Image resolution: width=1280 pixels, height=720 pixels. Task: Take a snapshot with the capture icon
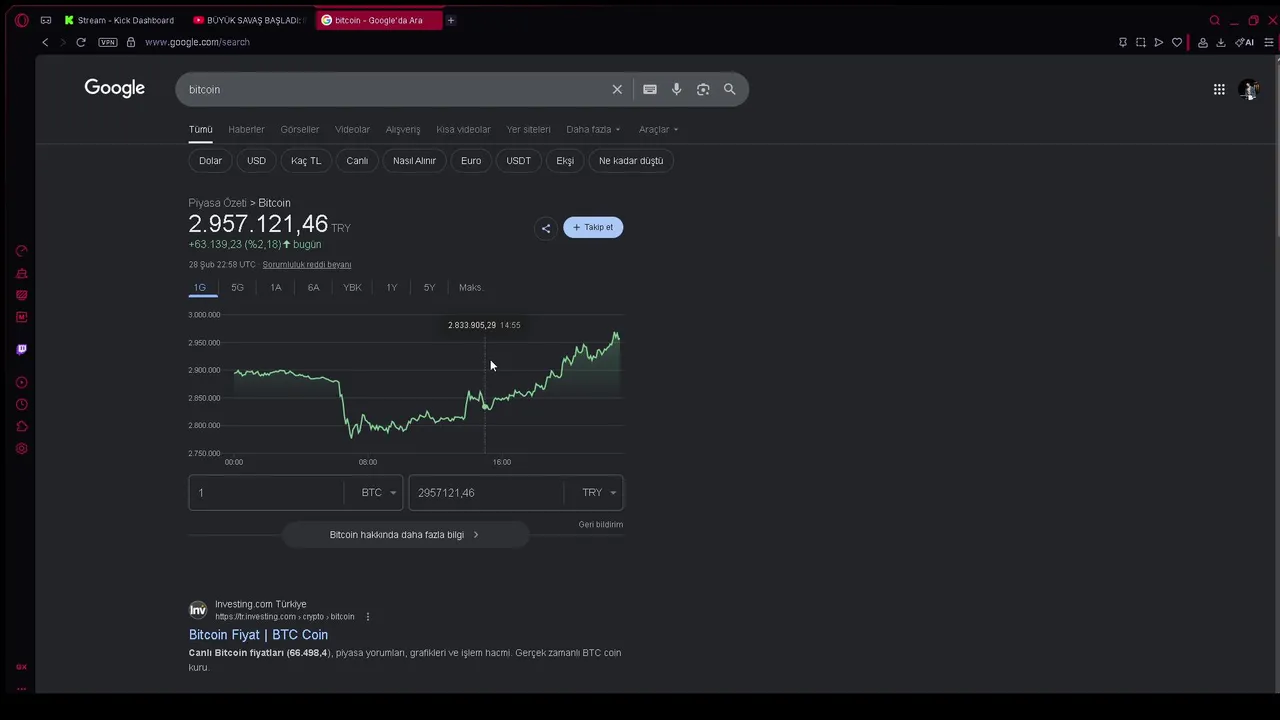click(1141, 42)
